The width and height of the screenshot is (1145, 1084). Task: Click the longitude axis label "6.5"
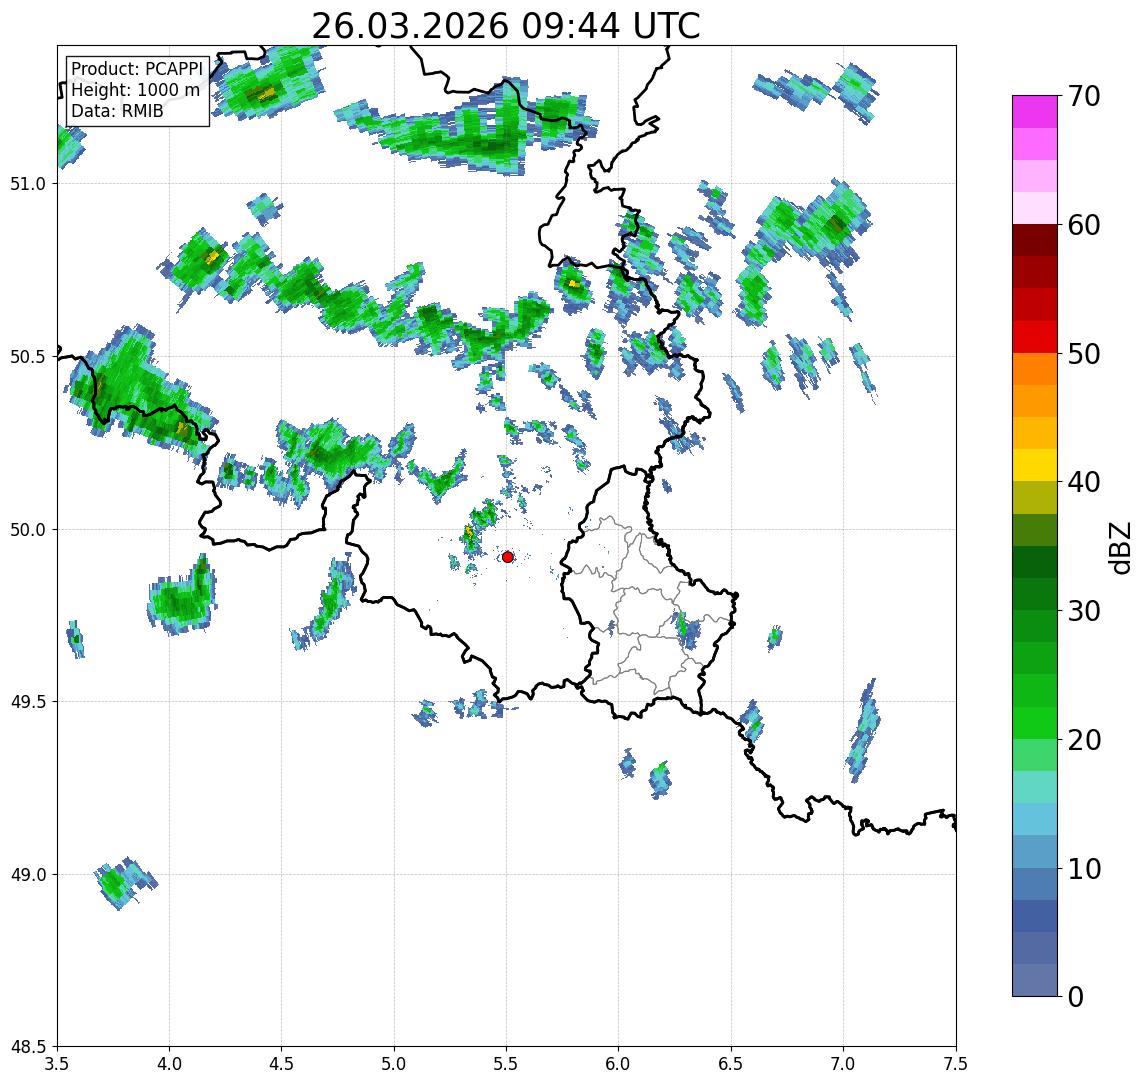731,1064
